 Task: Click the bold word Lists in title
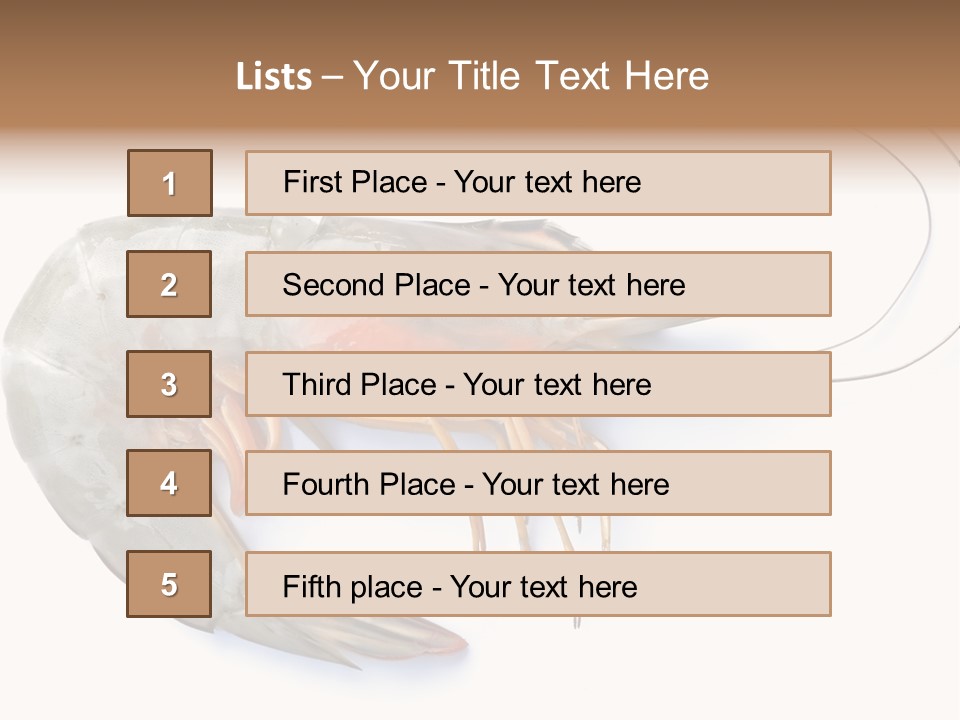[x=274, y=77]
